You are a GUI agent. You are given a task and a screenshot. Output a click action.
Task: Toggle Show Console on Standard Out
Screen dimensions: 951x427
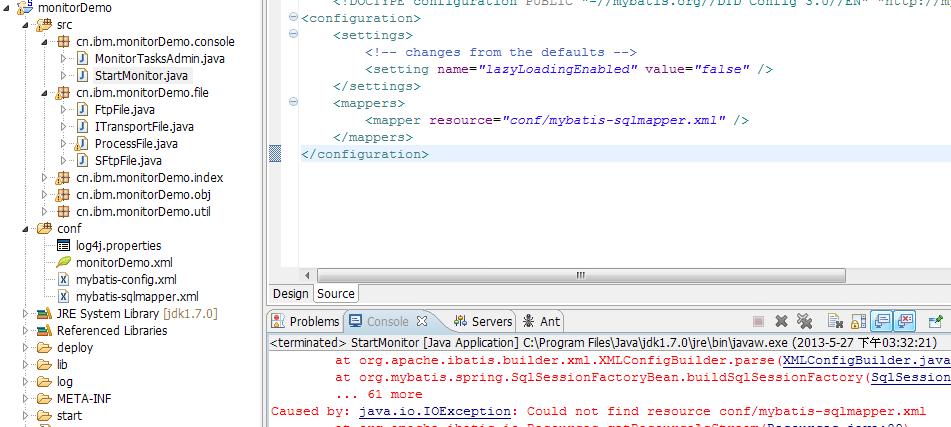point(880,321)
